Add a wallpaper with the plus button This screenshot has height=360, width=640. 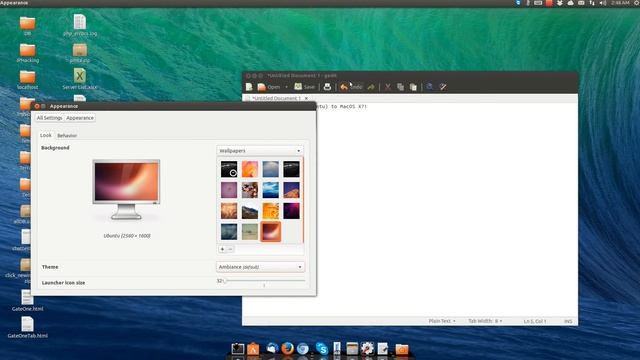pyautogui.click(x=222, y=249)
